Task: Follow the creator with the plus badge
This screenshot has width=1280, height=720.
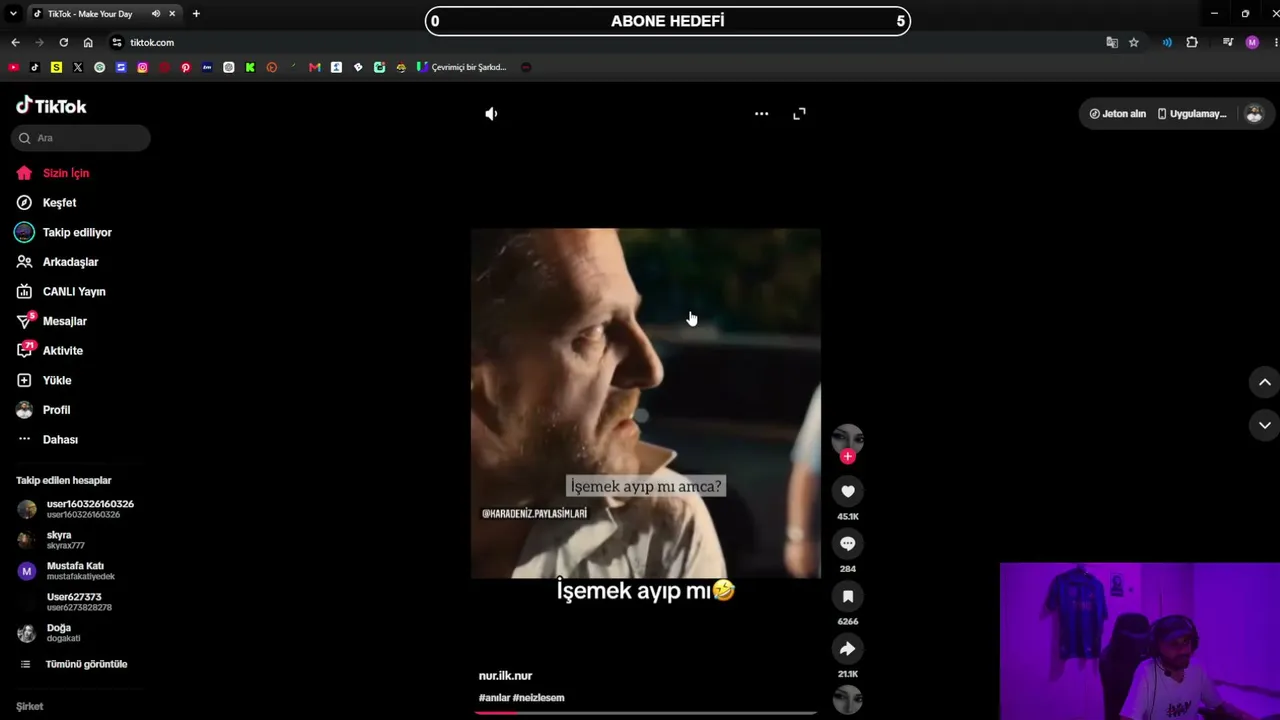Action: 847,457
